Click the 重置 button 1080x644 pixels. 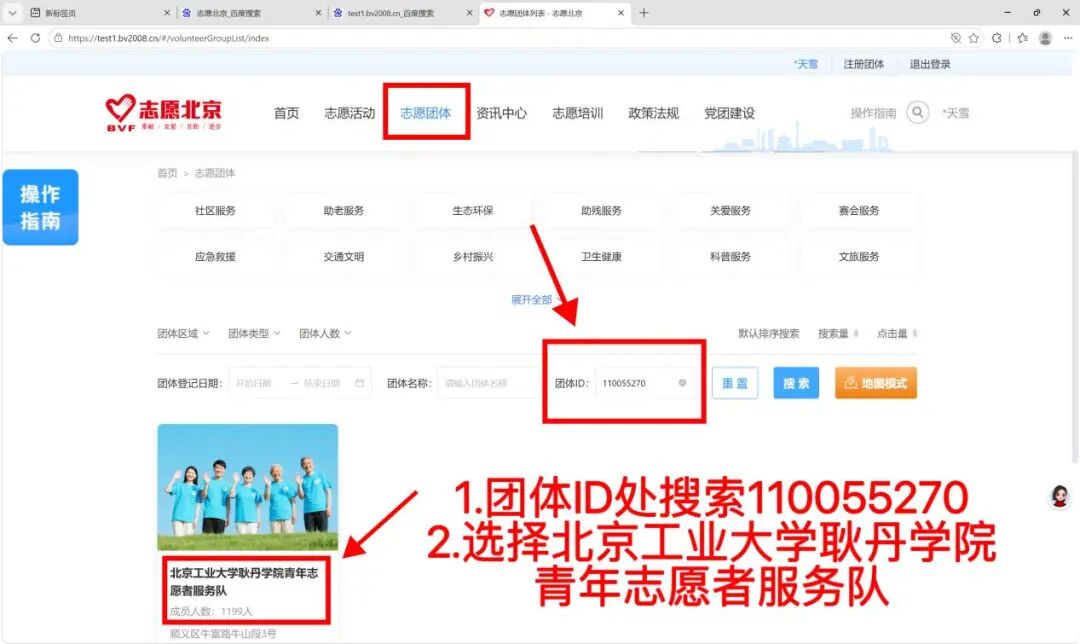click(x=735, y=383)
